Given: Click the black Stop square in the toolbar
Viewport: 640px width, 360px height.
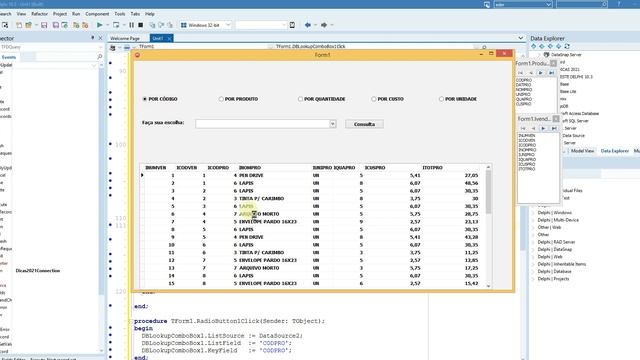Looking at the screenshot, I should pyautogui.click(x=141, y=25).
